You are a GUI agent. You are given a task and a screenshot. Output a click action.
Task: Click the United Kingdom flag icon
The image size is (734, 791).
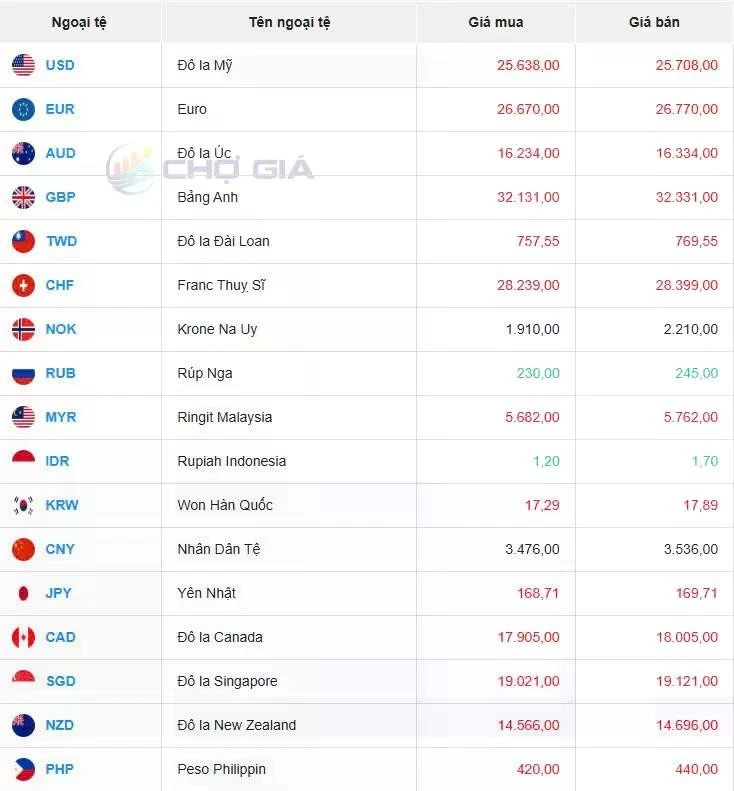click(x=23, y=198)
